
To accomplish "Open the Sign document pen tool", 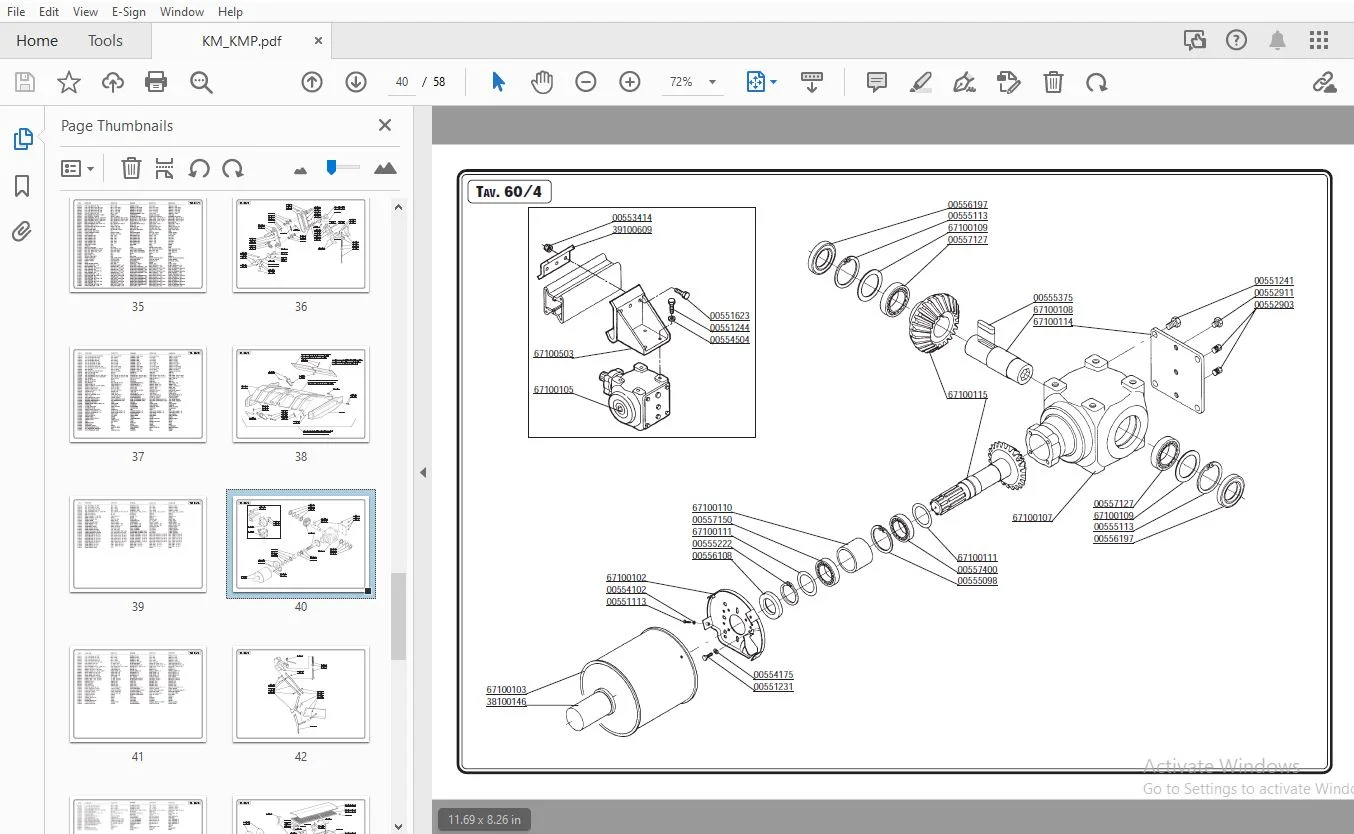I will (965, 82).
